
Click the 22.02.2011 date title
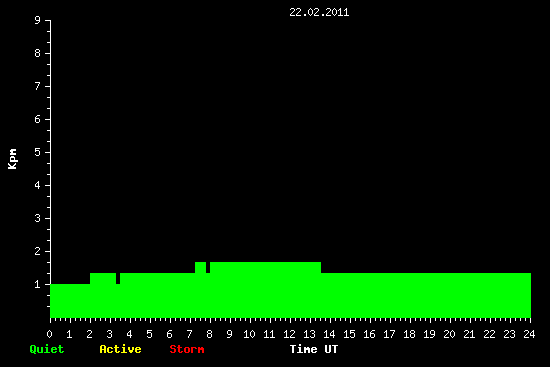[319, 12]
